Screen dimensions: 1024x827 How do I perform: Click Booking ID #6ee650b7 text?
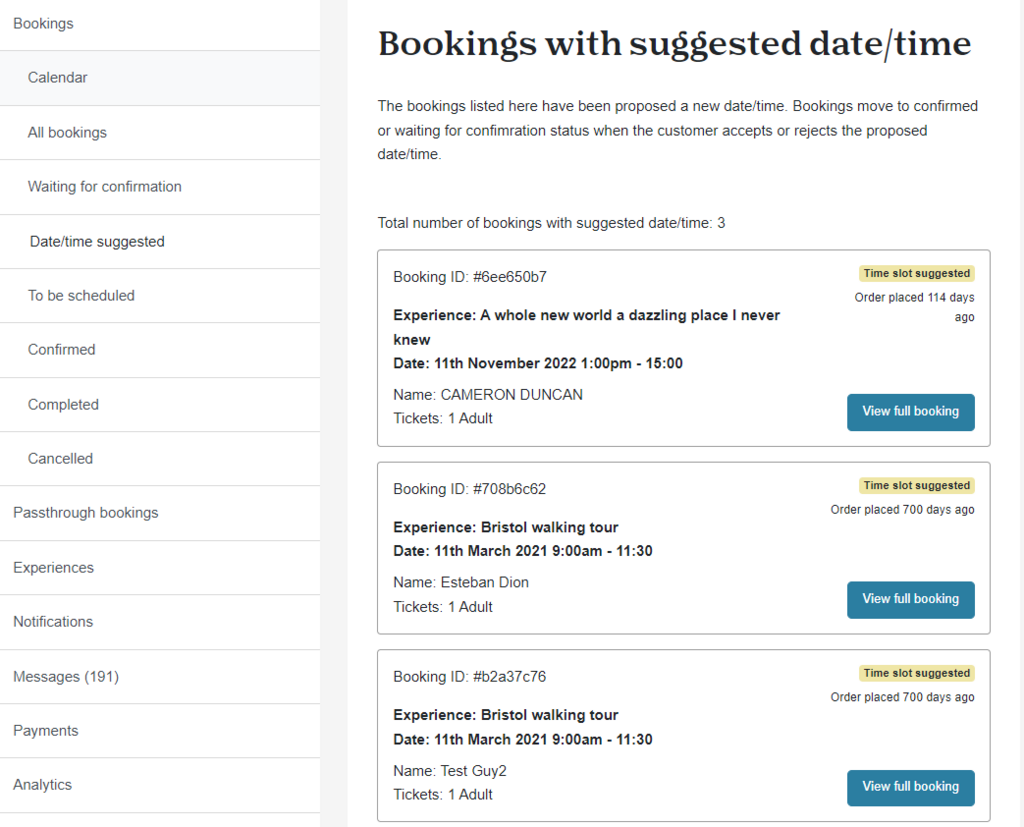[470, 277]
